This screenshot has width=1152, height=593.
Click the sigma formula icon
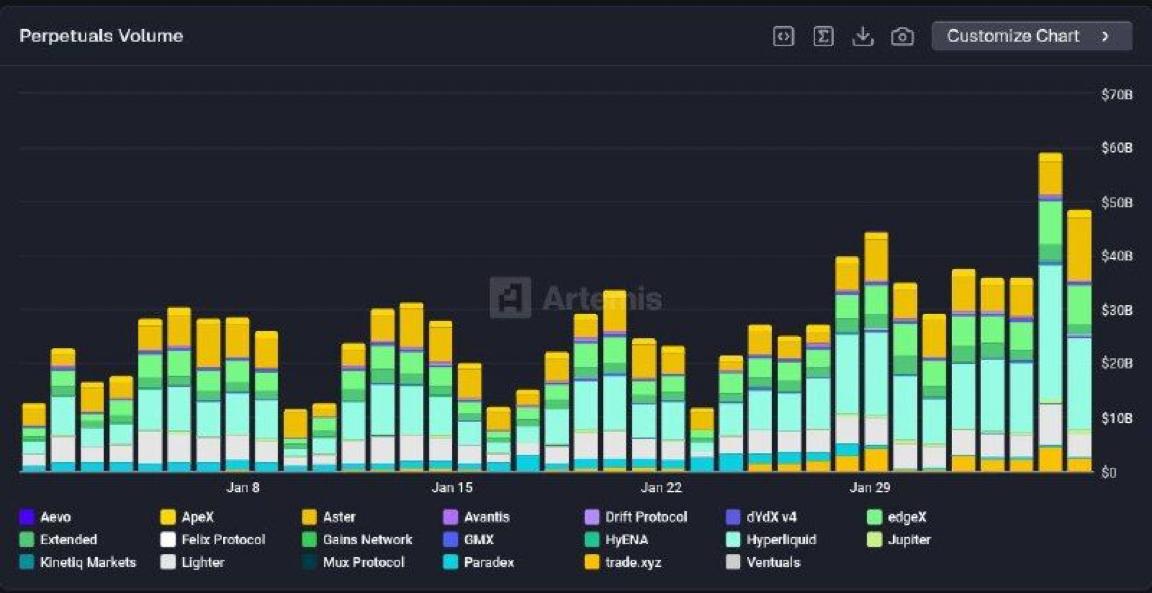click(x=823, y=36)
